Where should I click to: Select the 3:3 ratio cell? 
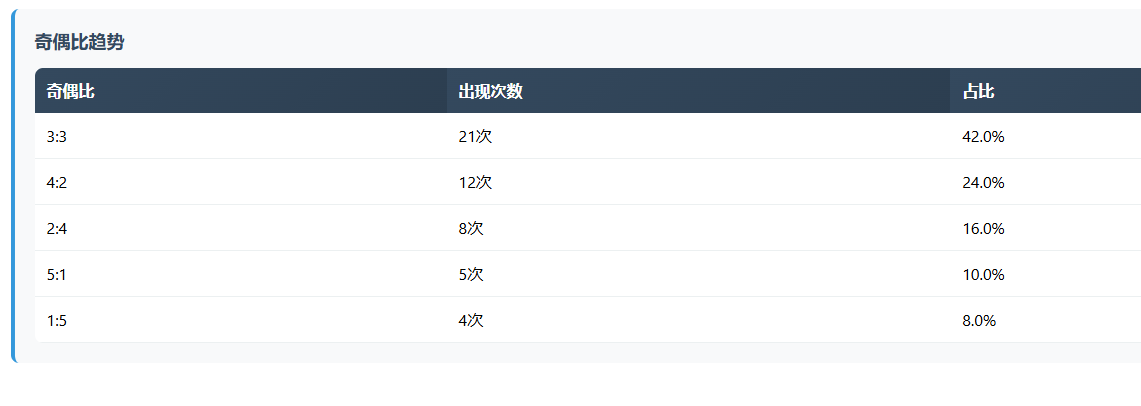56,137
